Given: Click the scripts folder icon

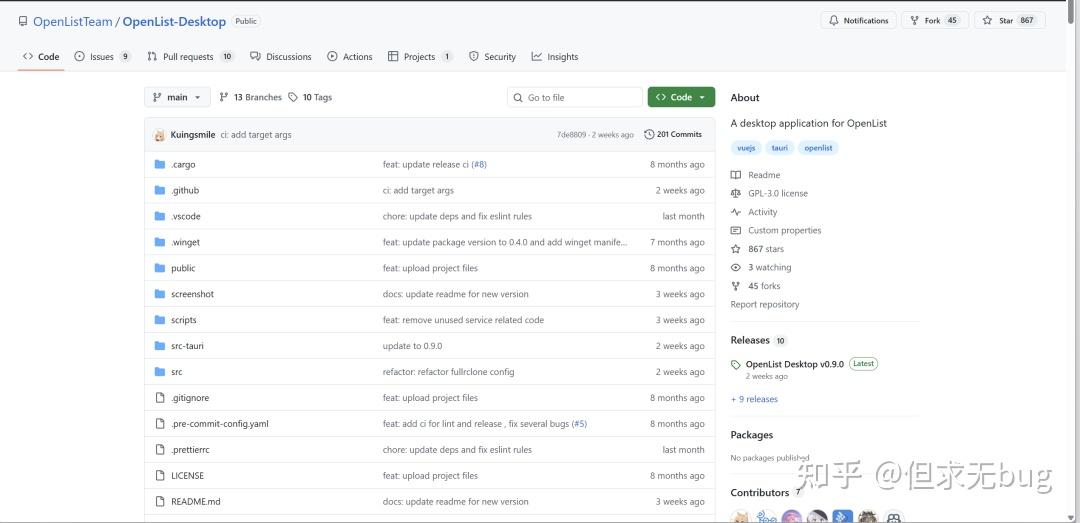Looking at the screenshot, I should click(160, 320).
